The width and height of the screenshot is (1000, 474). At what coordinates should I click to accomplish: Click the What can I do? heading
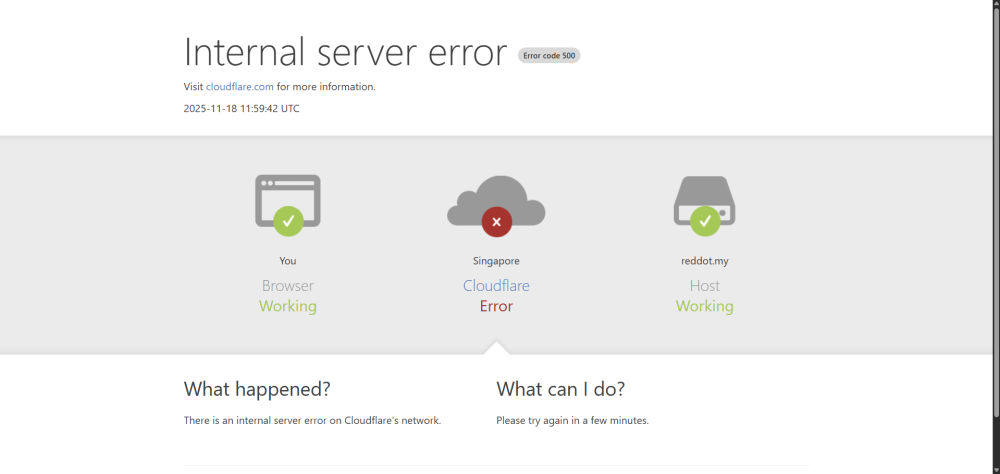pyautogui.click(x=560, y=389)
